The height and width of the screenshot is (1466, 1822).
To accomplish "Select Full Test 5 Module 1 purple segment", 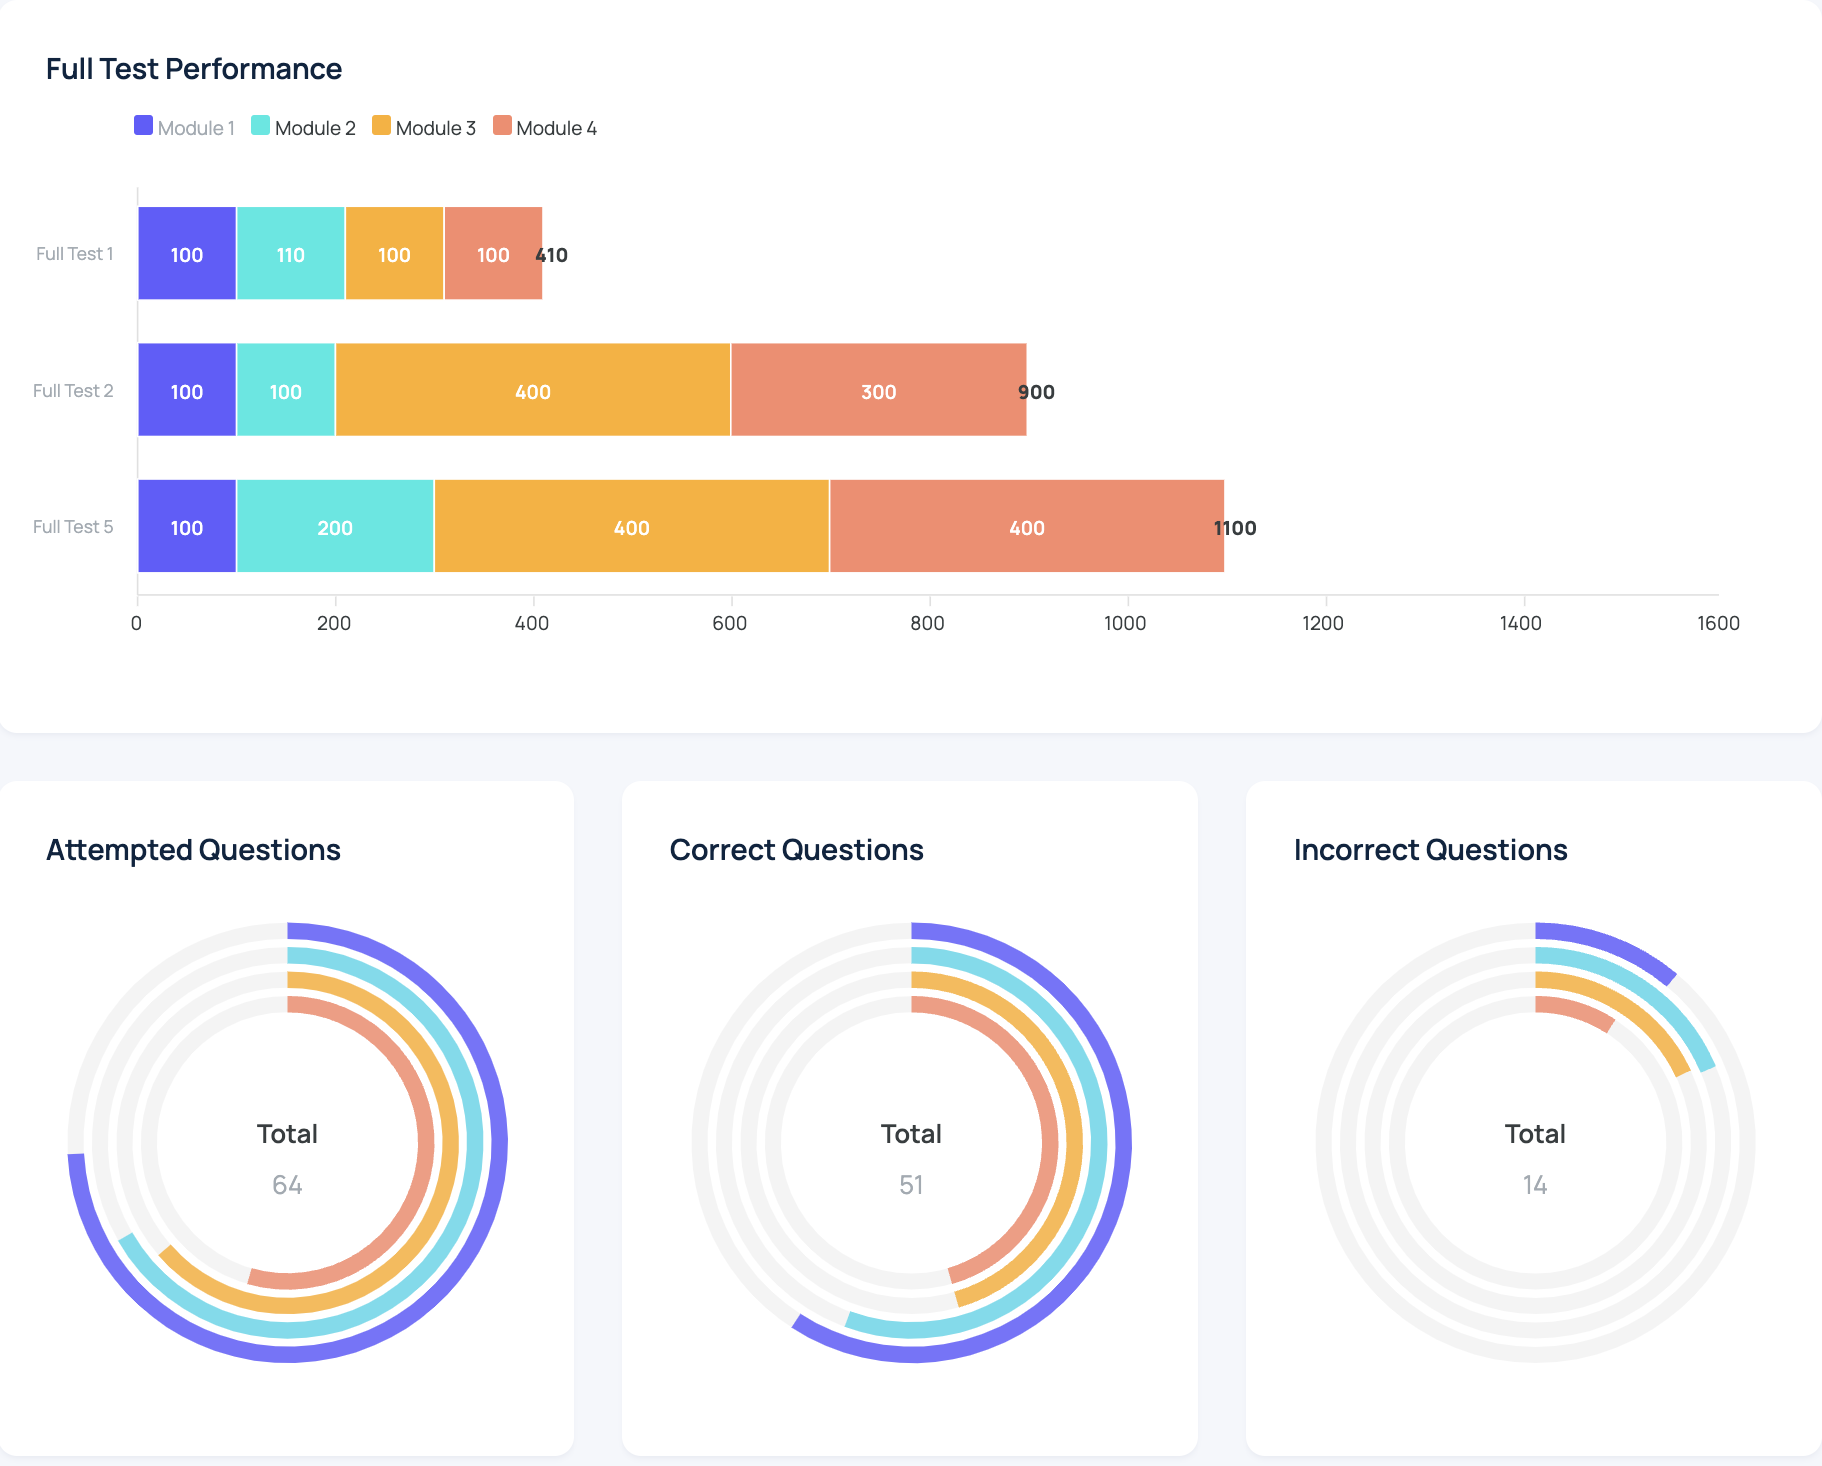I will click(187, 526).
